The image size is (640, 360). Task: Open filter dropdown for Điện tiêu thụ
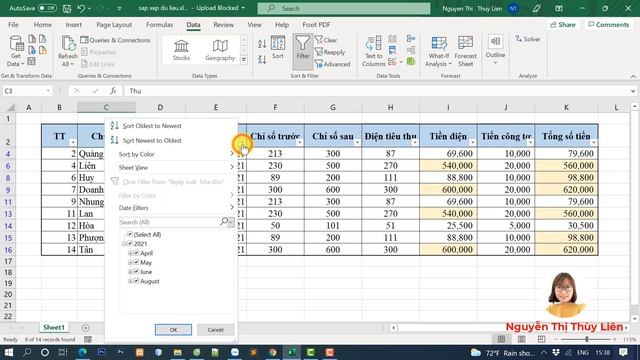(415, 142)
